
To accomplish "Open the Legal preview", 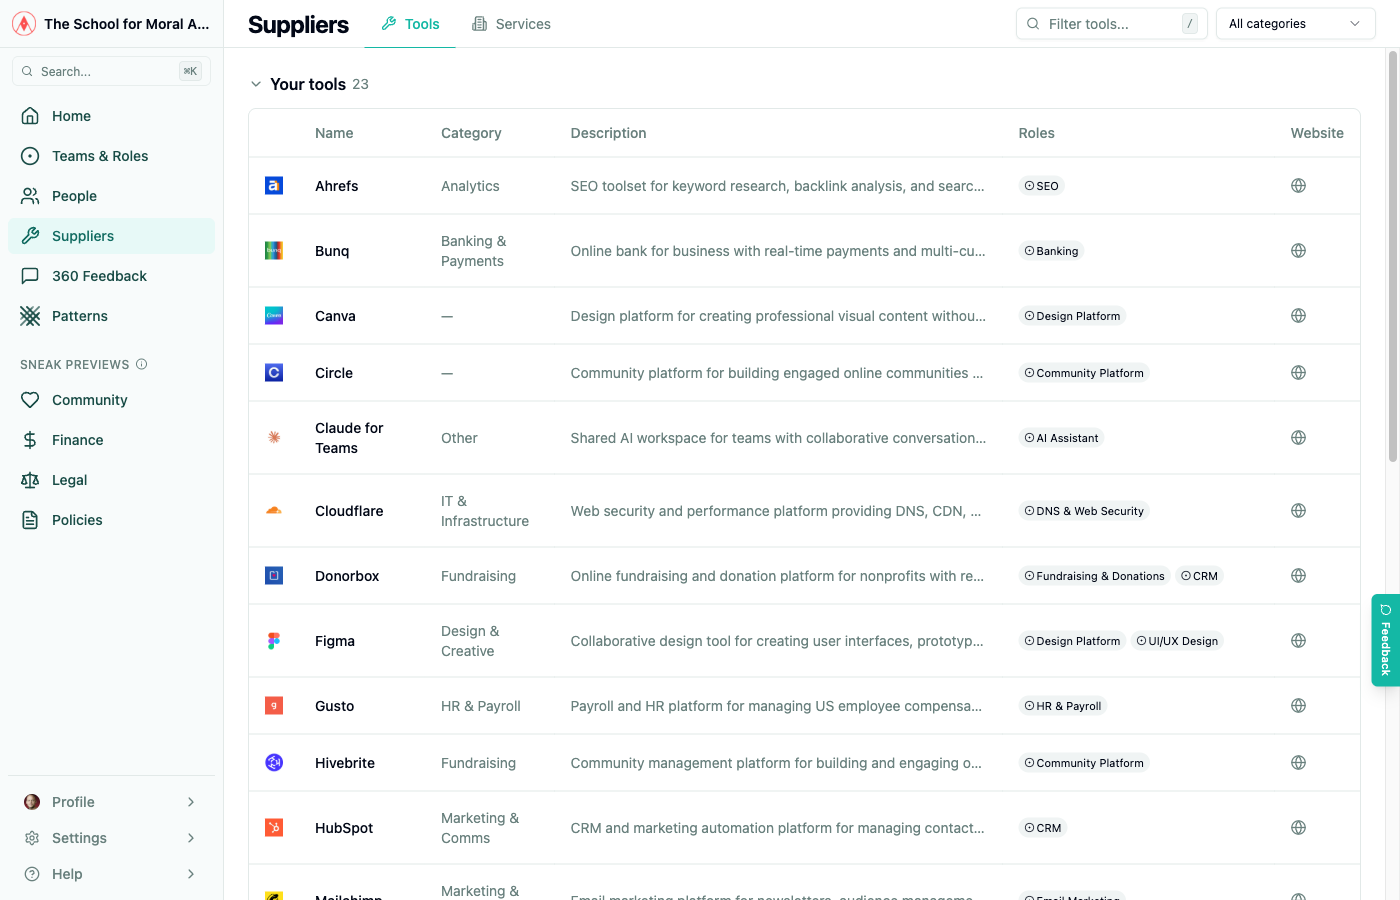I will (111, 480).
